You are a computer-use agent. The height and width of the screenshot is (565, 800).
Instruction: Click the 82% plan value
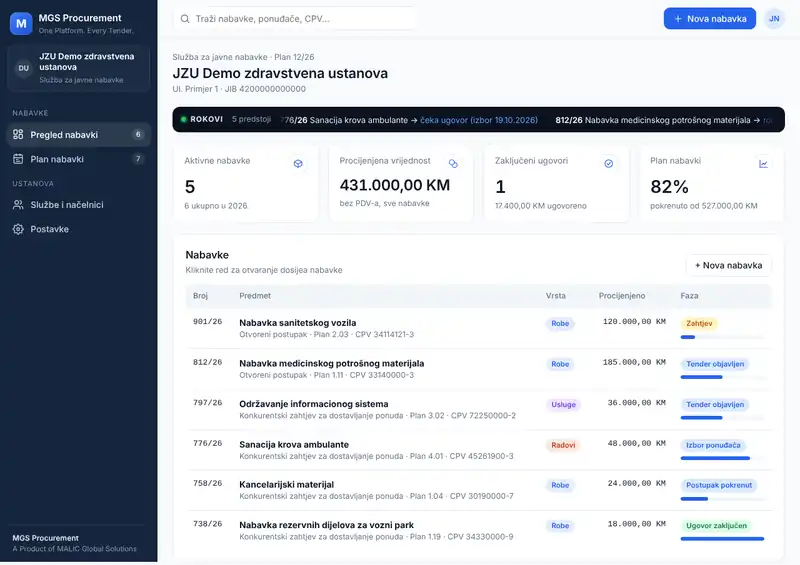(669, 187)
